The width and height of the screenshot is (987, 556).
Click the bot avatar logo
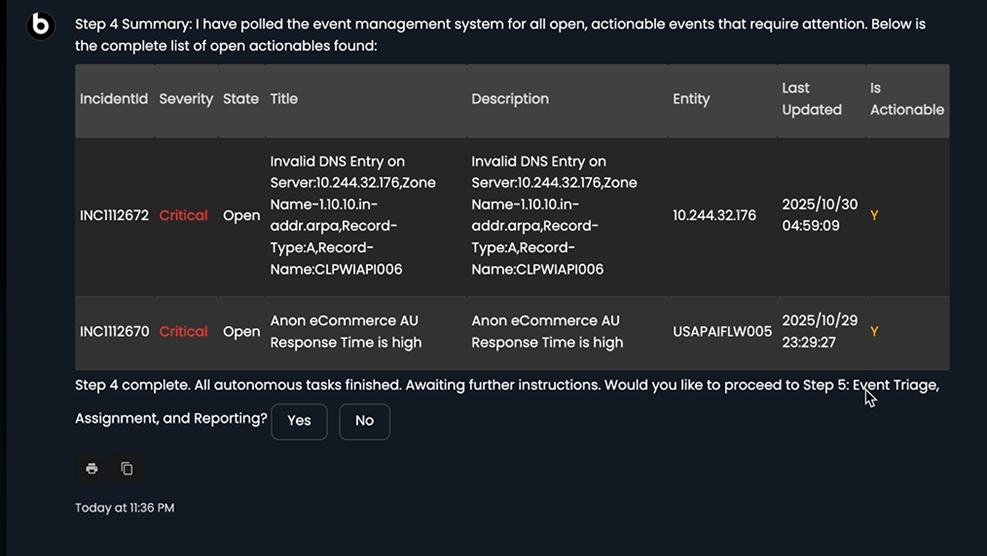40,25
